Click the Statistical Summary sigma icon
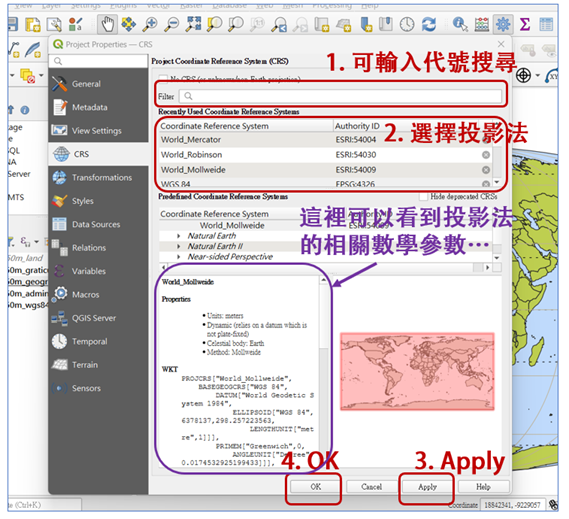The width and height of the screenshot is (569, 519). pyautogui.click(x=524, y=24)
